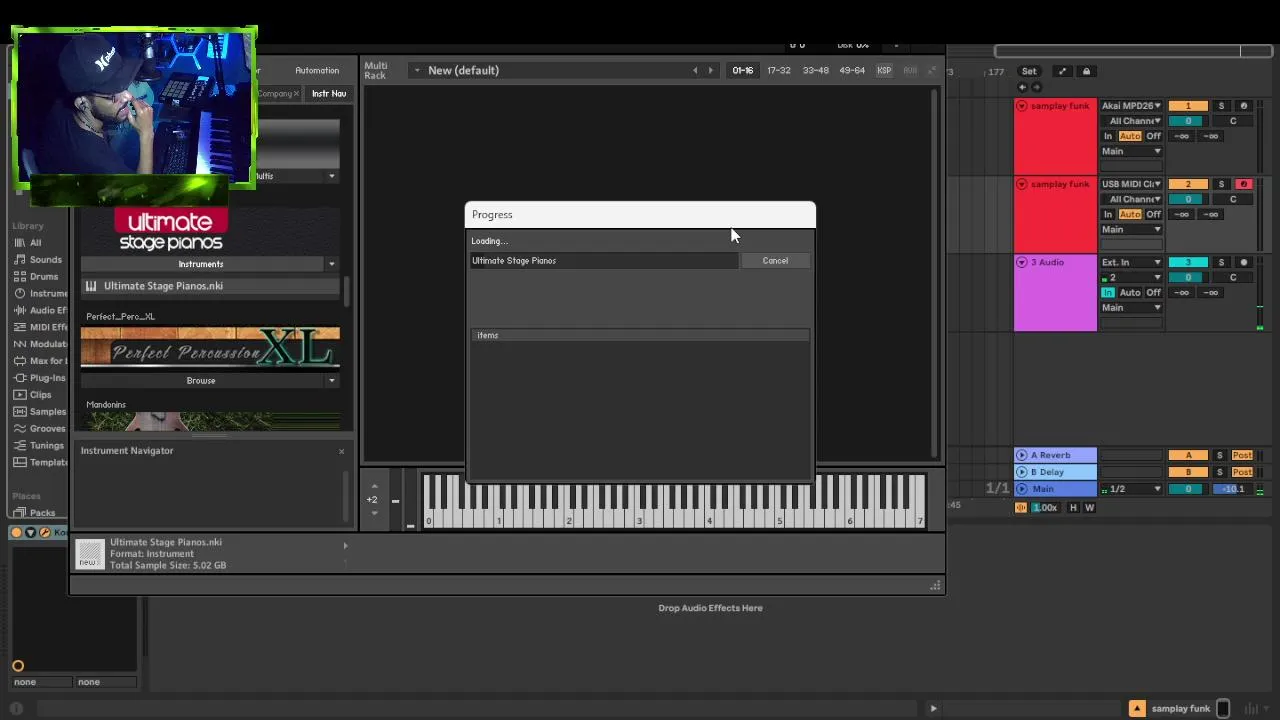The height and width of the screenshot is (720, 1280).
Task: Open the New (default) multi preset dropdown
Action: click(416, 70)
